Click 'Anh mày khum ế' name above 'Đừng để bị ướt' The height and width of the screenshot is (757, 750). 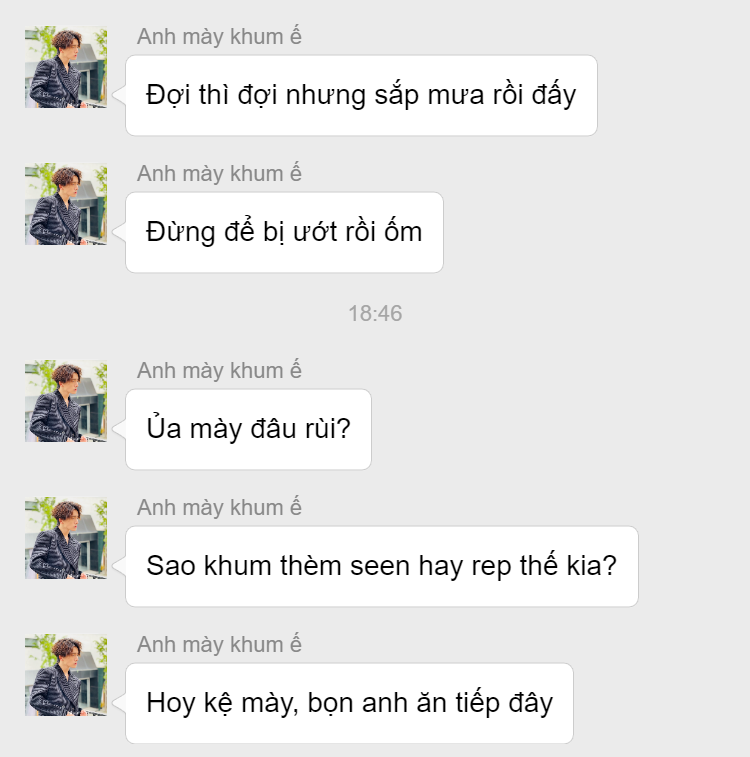(x=219, y=174)
